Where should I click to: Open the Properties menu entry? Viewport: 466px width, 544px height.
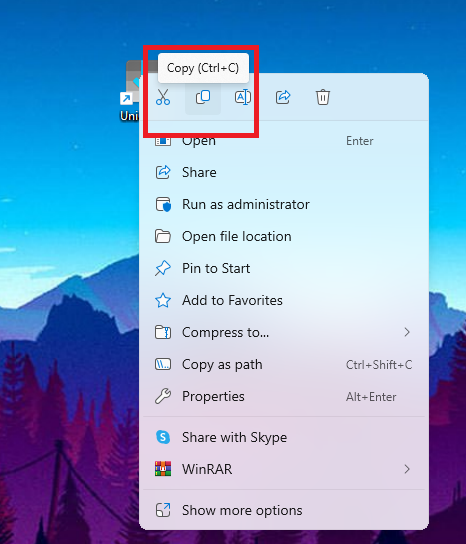click(x=284, y=396)
